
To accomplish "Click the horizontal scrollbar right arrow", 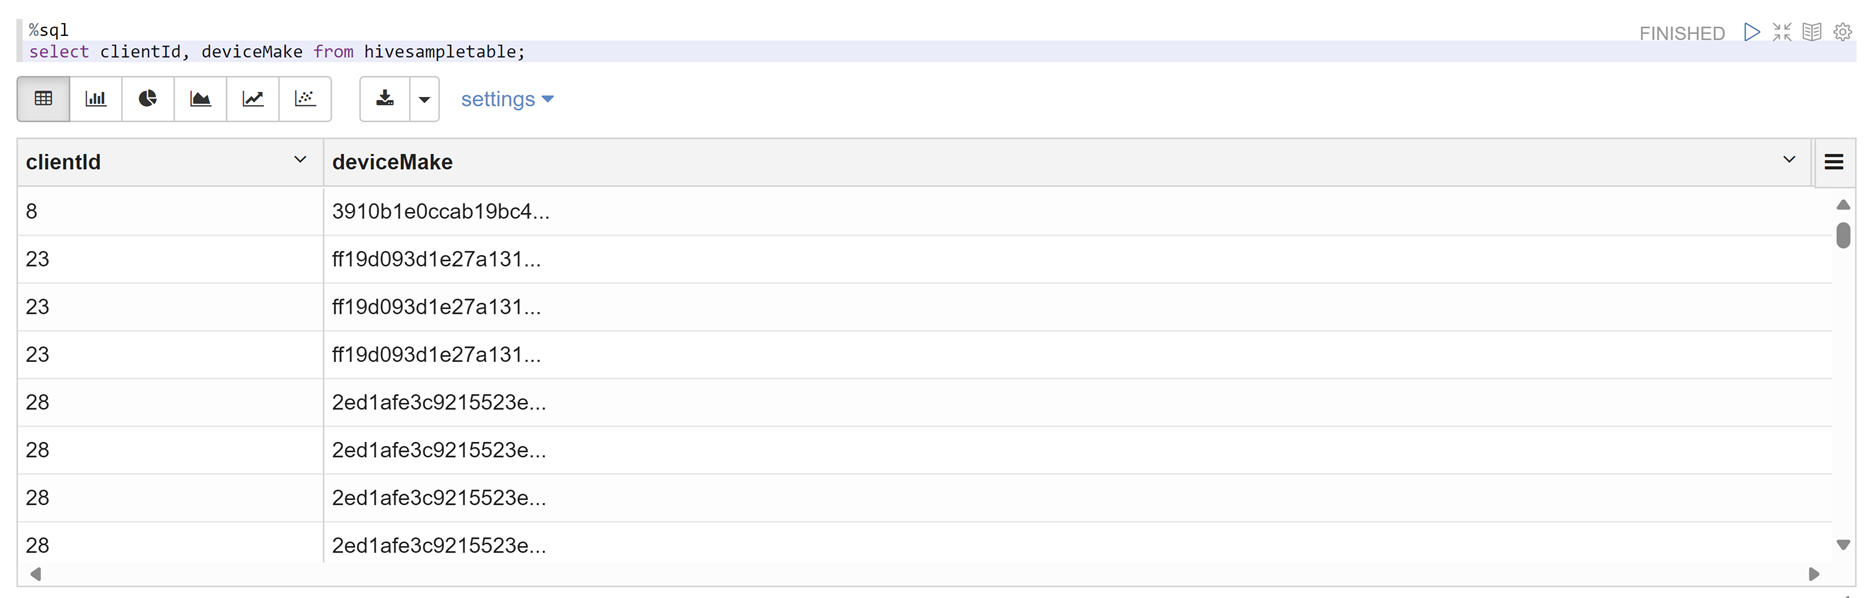I will (1814, 574).
